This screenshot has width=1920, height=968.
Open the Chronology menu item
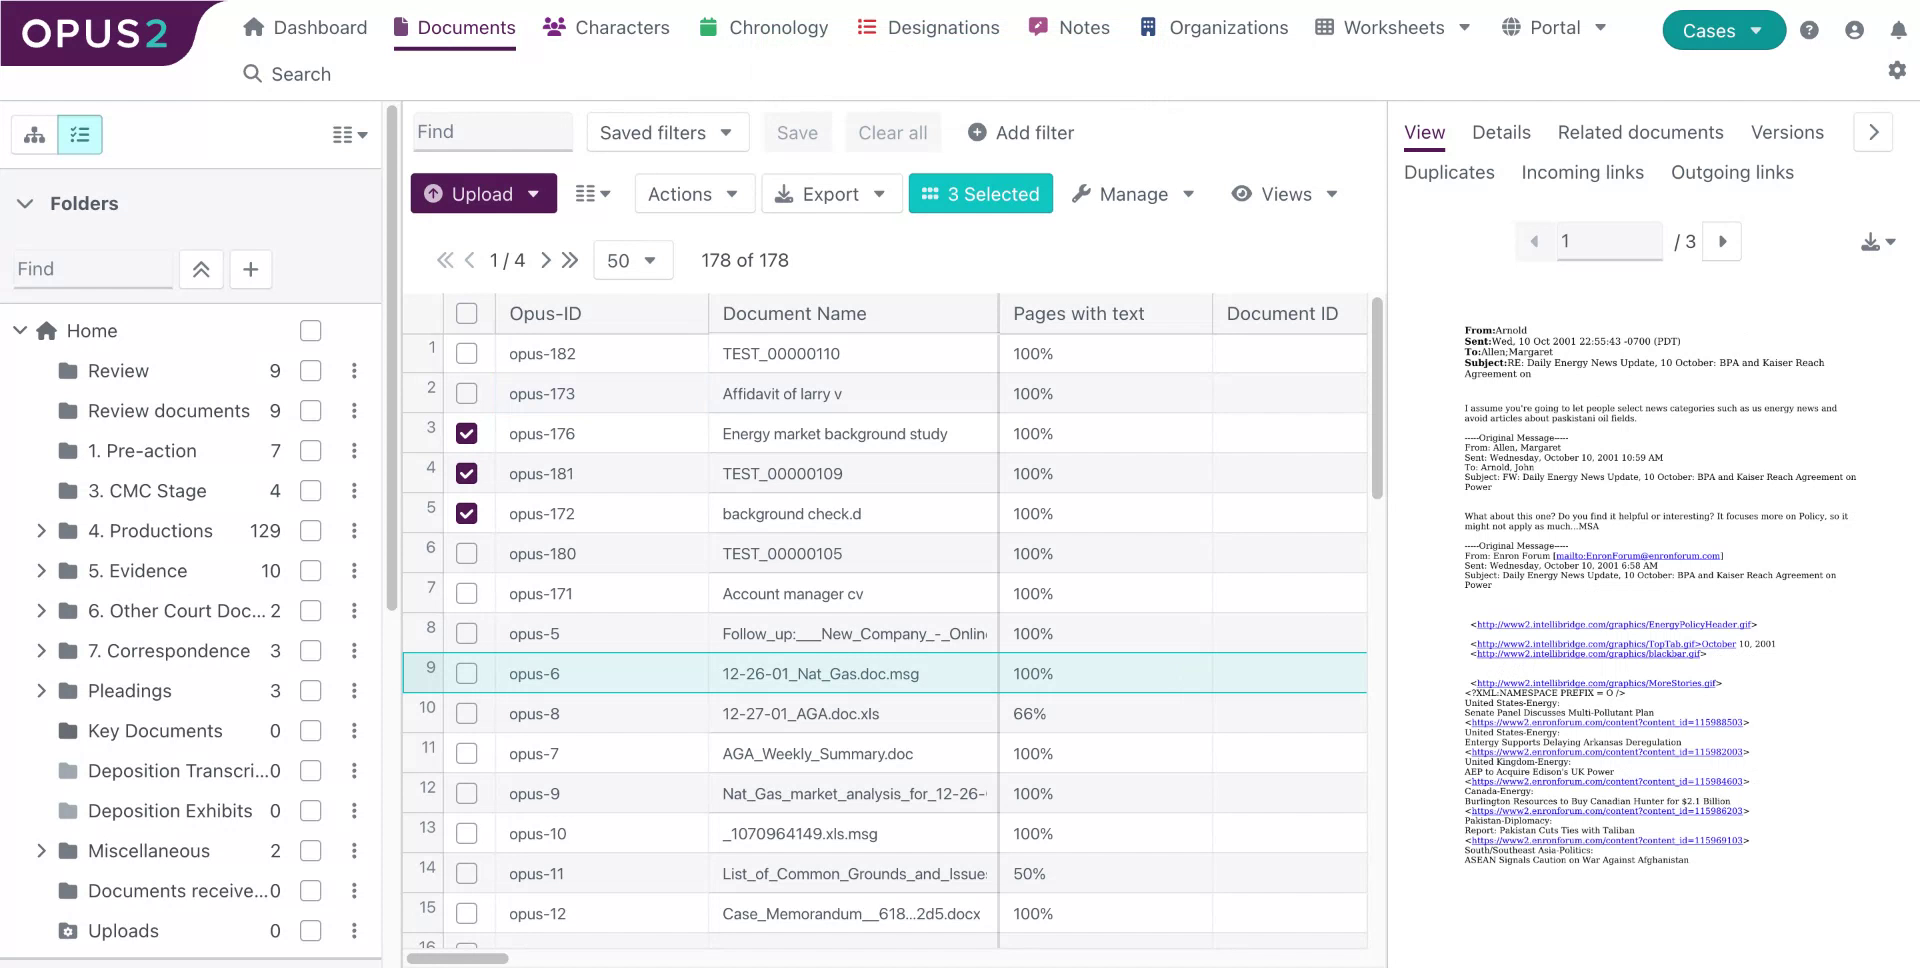click(764, 28)
